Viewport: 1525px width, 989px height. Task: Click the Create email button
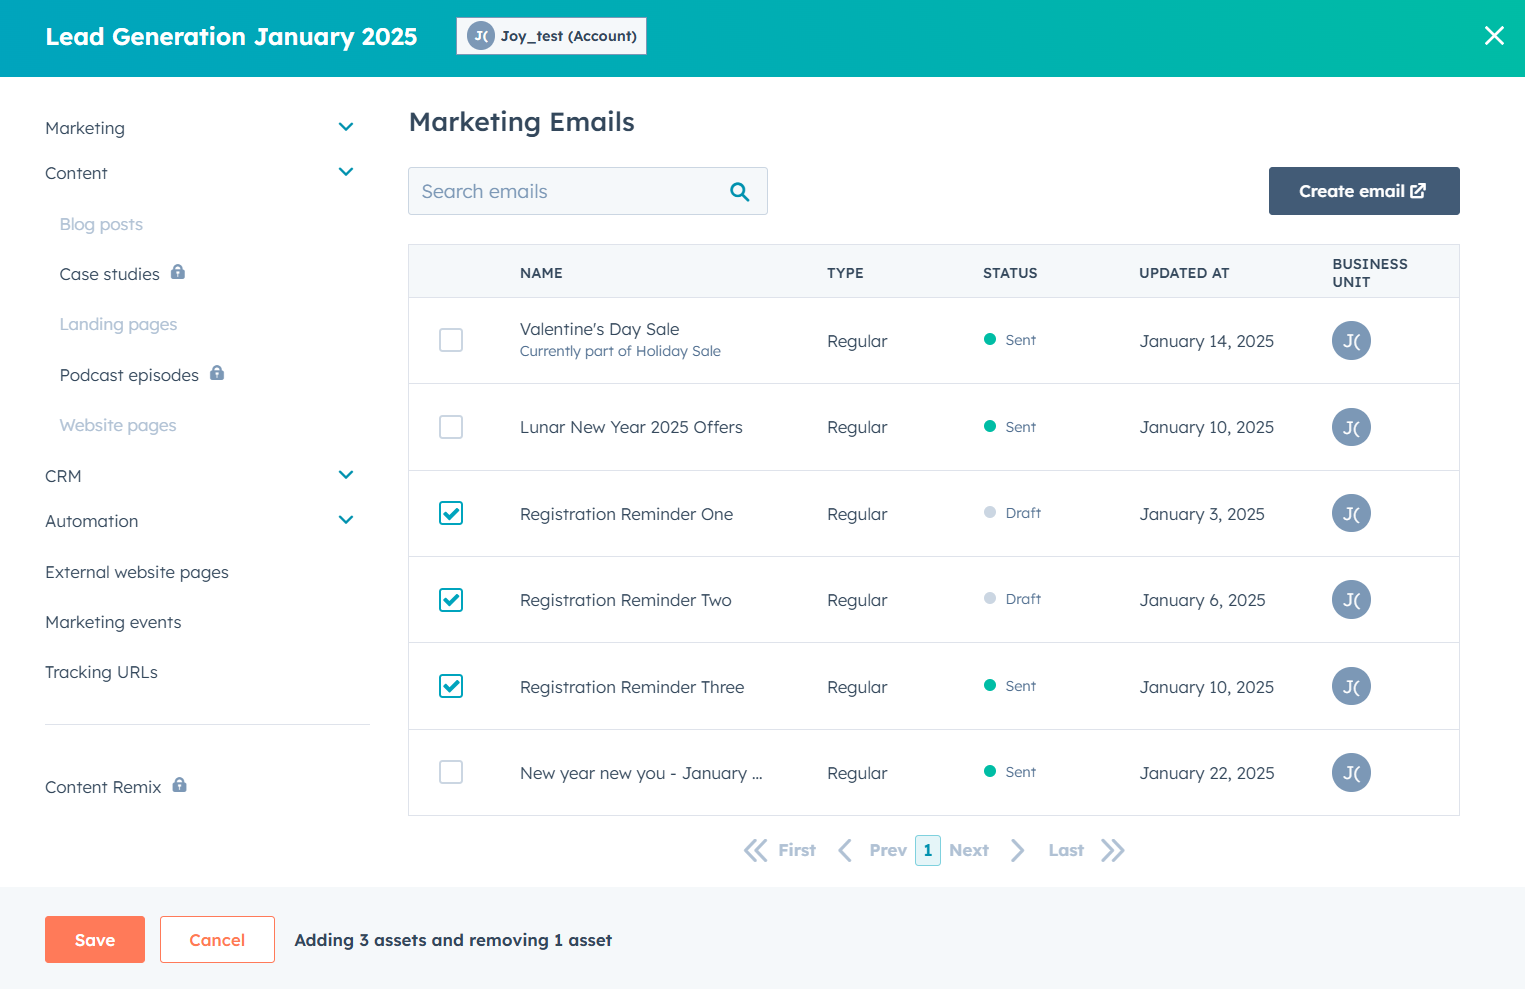coord(1363,191)
